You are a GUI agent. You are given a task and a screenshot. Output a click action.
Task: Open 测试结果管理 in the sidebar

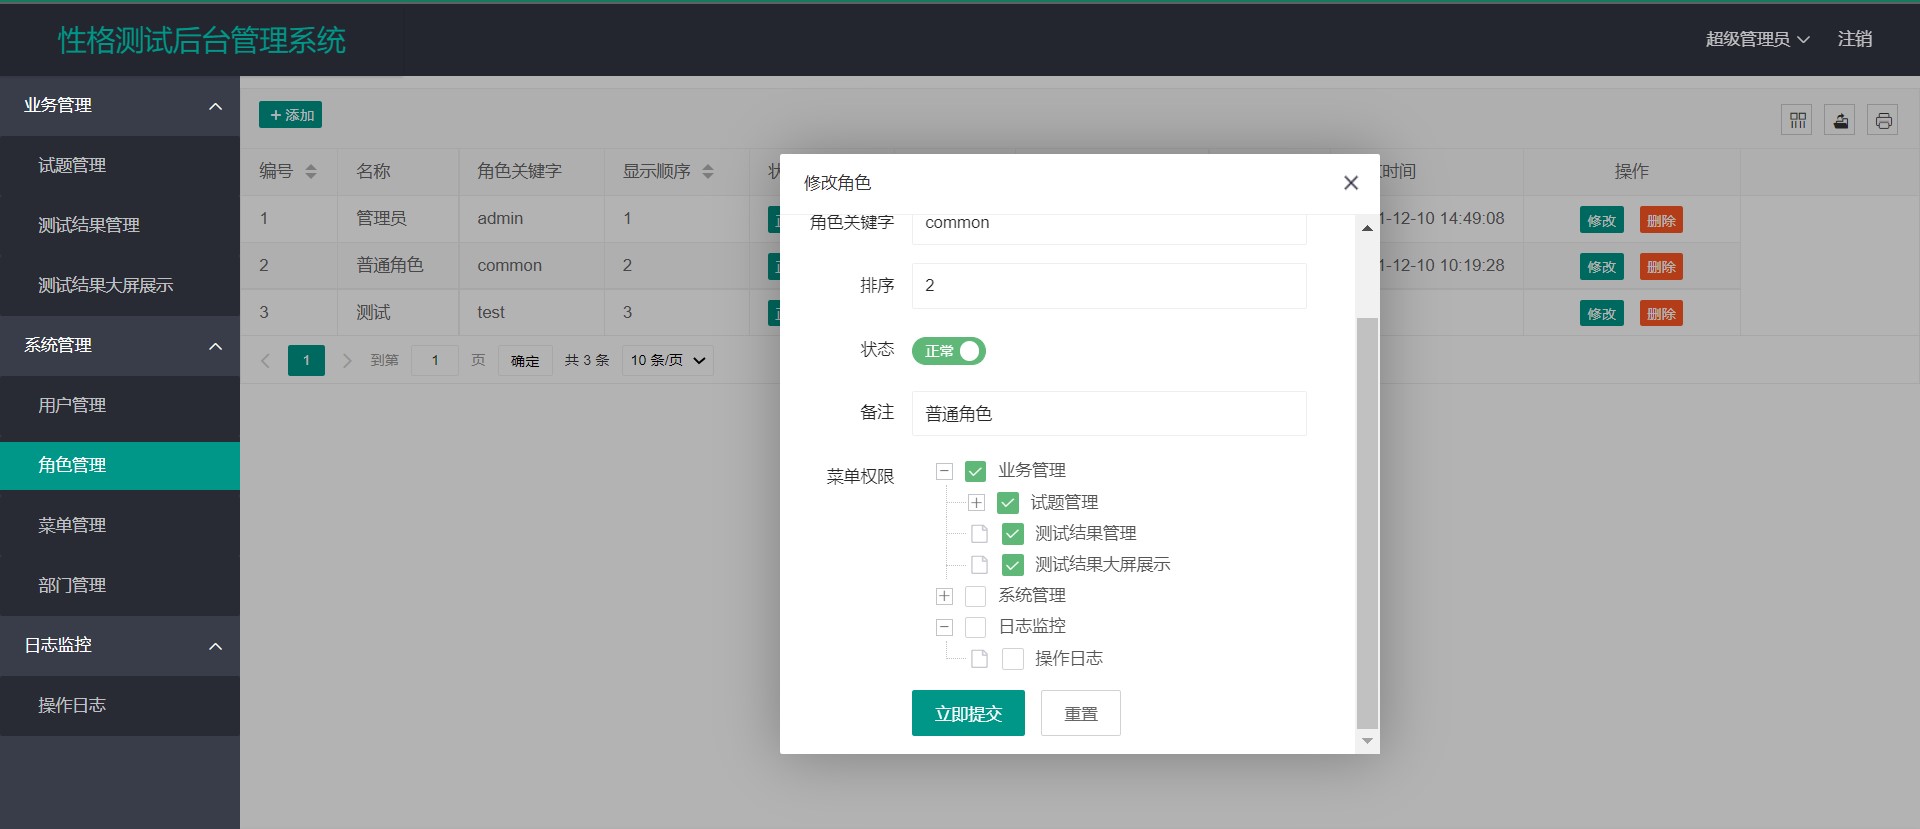tap(120, 226)
